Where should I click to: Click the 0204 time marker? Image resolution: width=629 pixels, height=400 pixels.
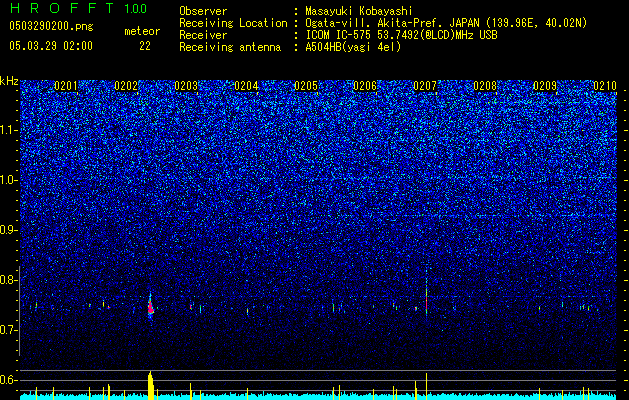(x=246, y=86)
